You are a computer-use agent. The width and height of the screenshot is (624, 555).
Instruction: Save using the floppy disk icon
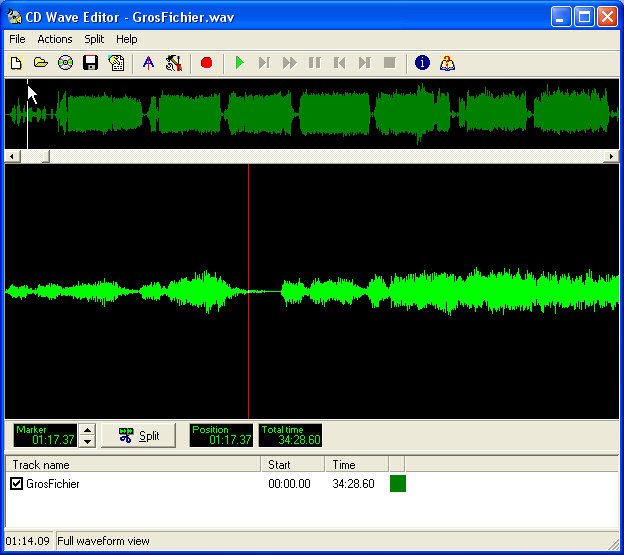coord(91,63)
